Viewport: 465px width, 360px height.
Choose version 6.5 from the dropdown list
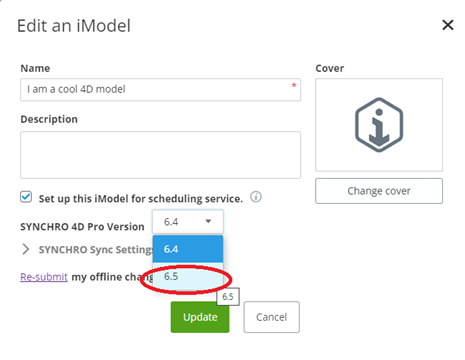(188, 276)
